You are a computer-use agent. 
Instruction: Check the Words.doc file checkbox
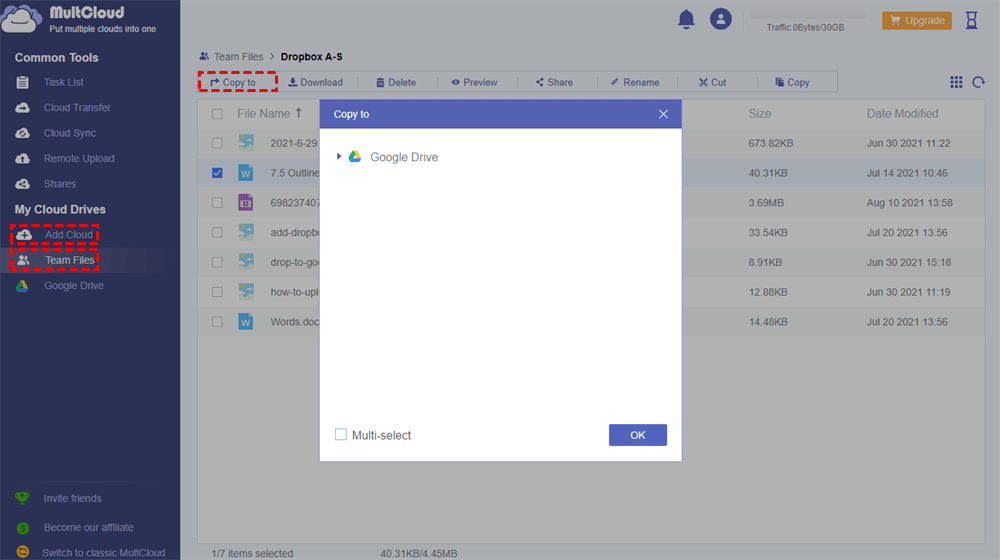pyautogui.click(x=217, y=322)
